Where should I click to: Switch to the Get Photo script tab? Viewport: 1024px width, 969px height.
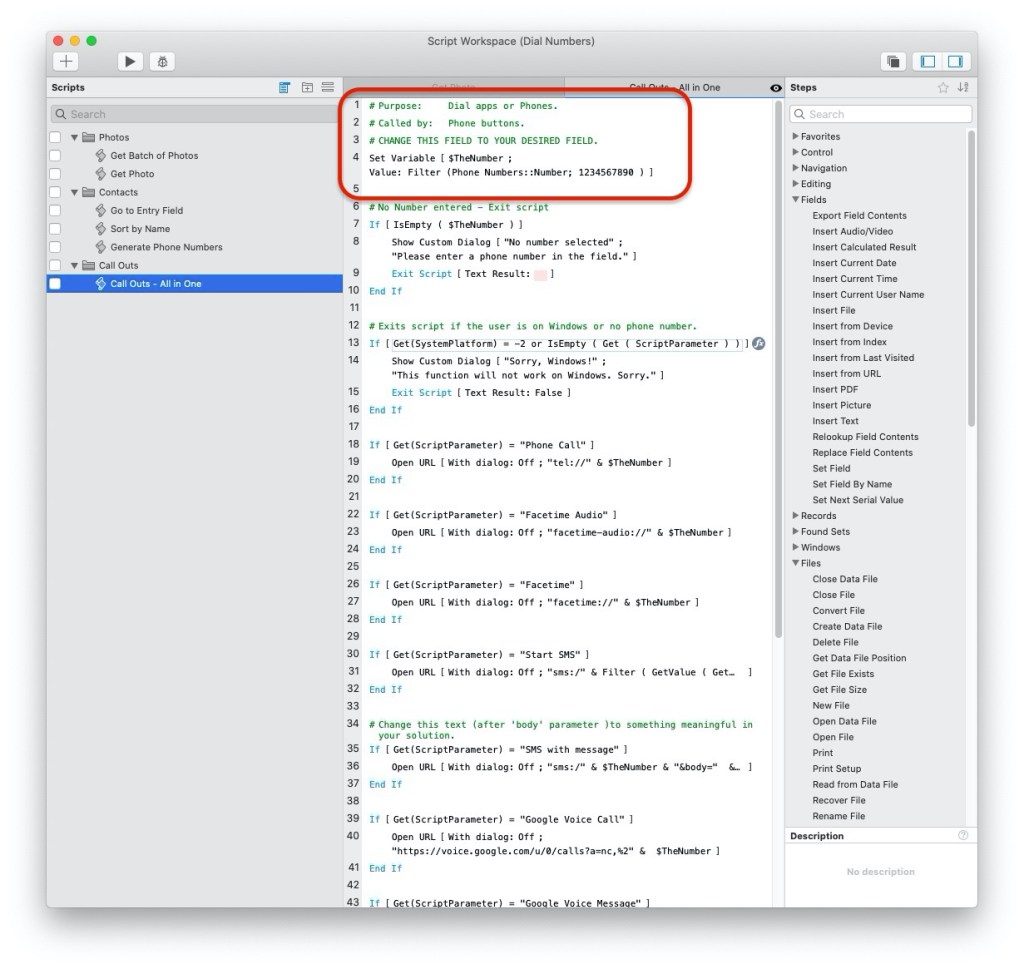[454, 88]
